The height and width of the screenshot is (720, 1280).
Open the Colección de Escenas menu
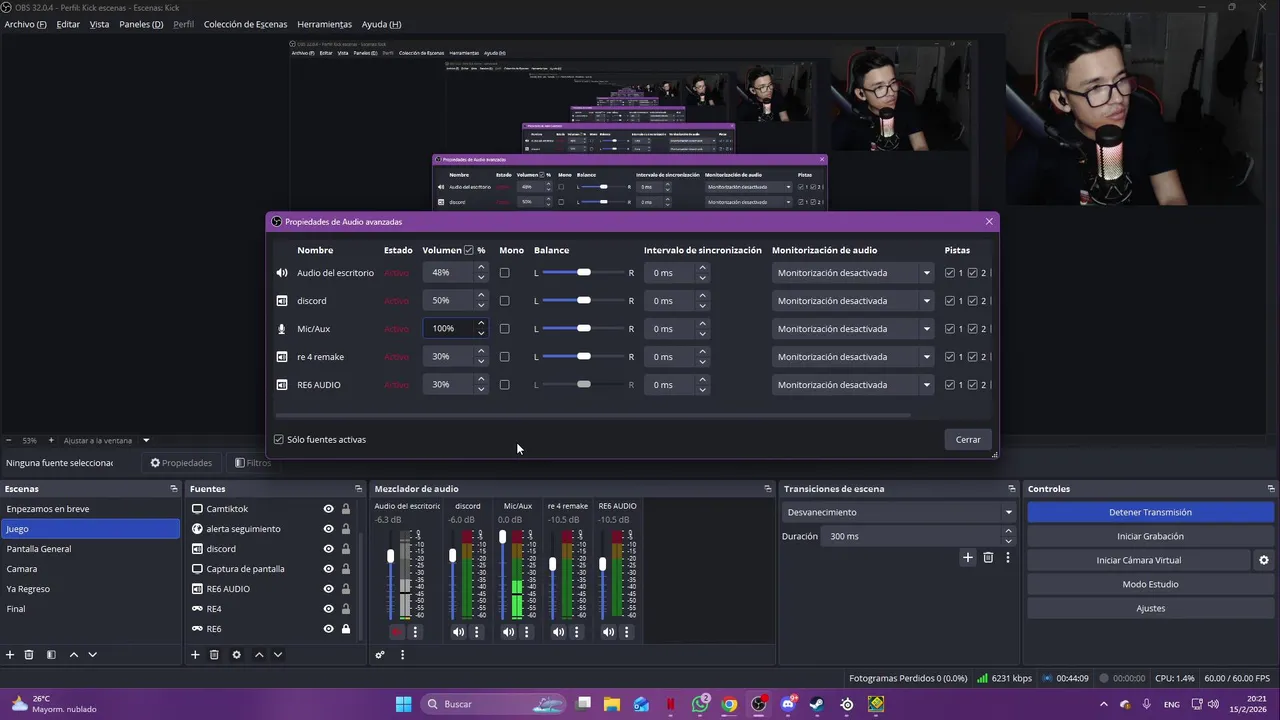click(x=245, y=24)
